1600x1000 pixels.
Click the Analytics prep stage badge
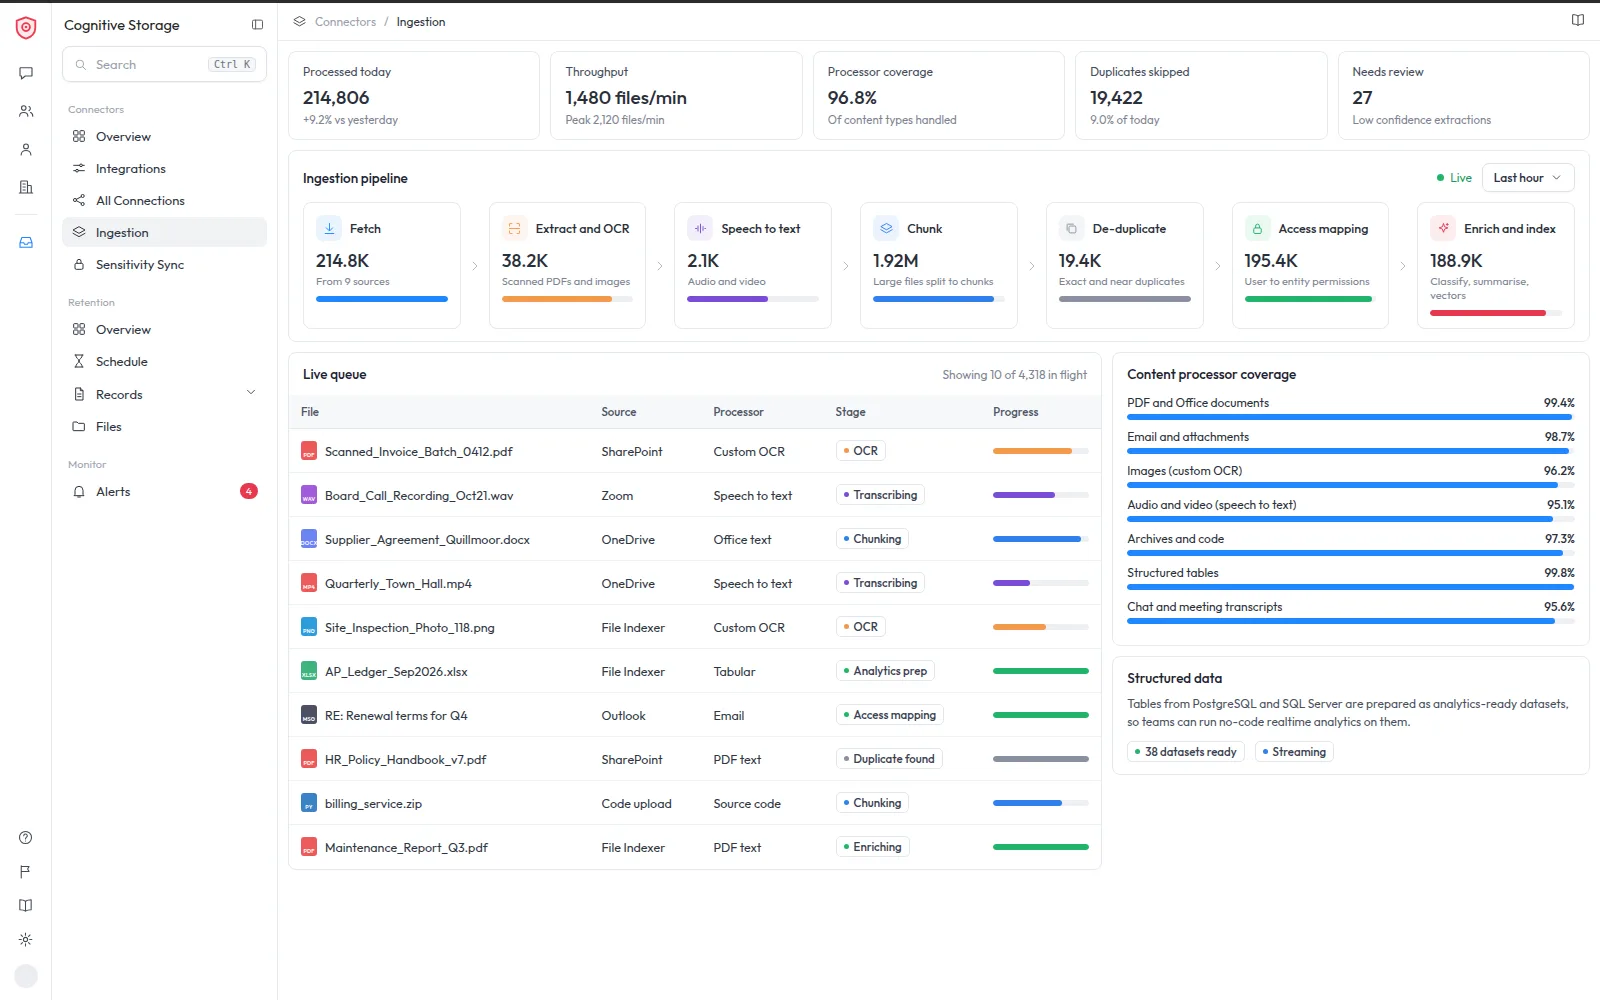point(885,671)
